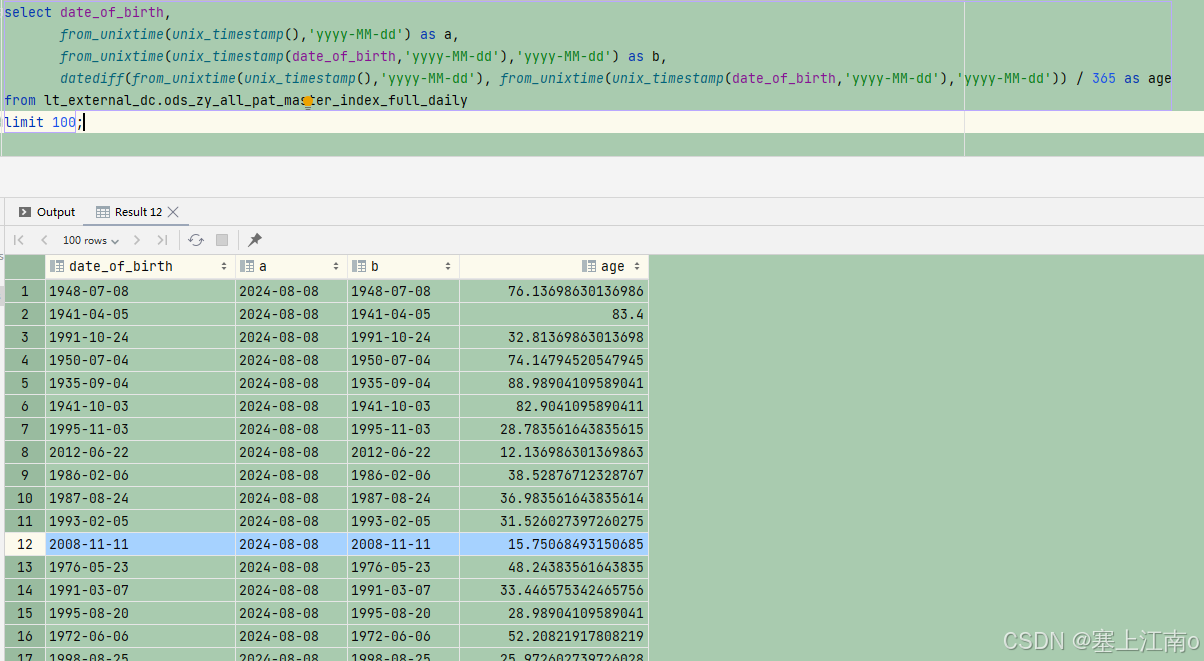Select column b header
Screen dimensions: 1204x661
(403, 267)
